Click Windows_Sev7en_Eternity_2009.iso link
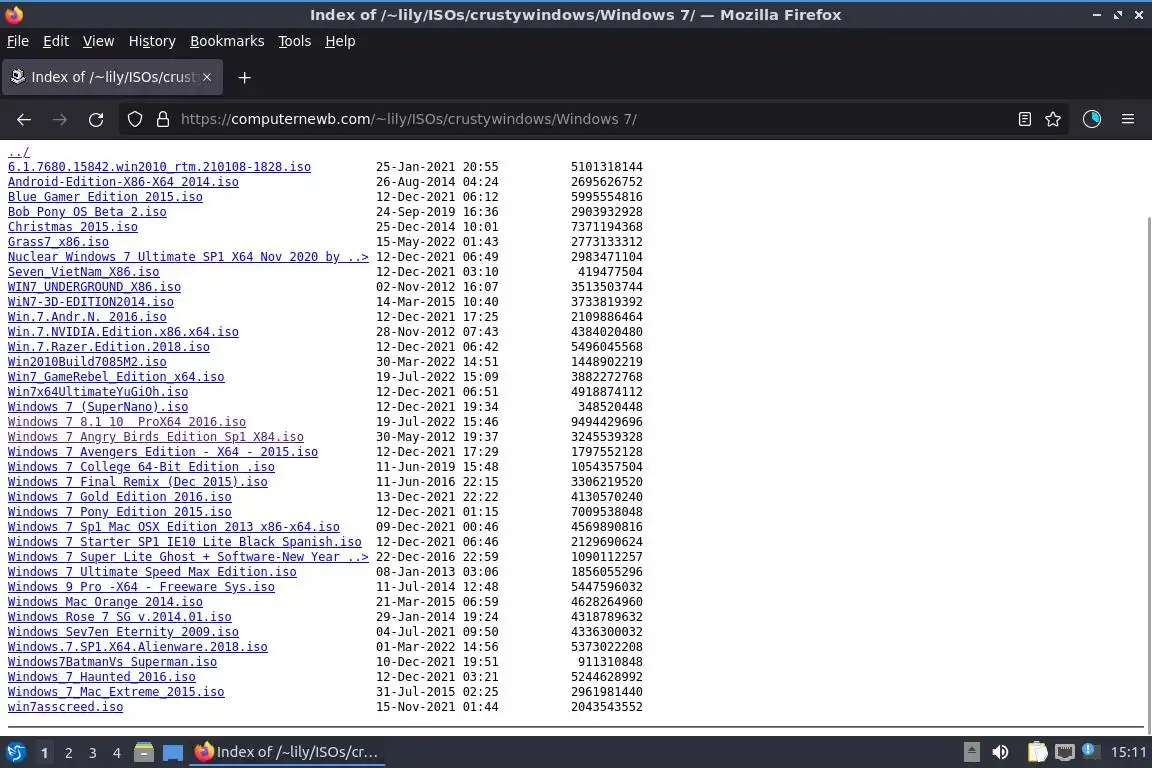This screenshot has width=1152, height=768. pos(123,631)
